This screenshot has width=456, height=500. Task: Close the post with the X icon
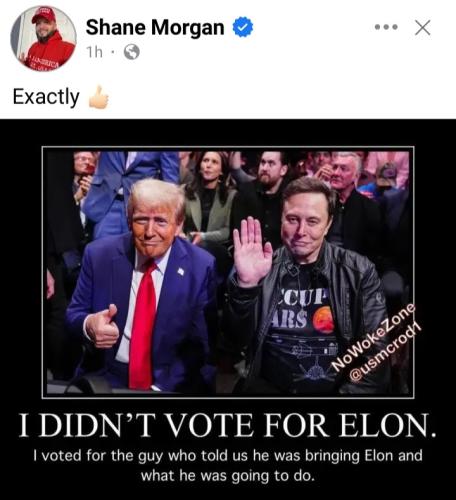point(423,27)
